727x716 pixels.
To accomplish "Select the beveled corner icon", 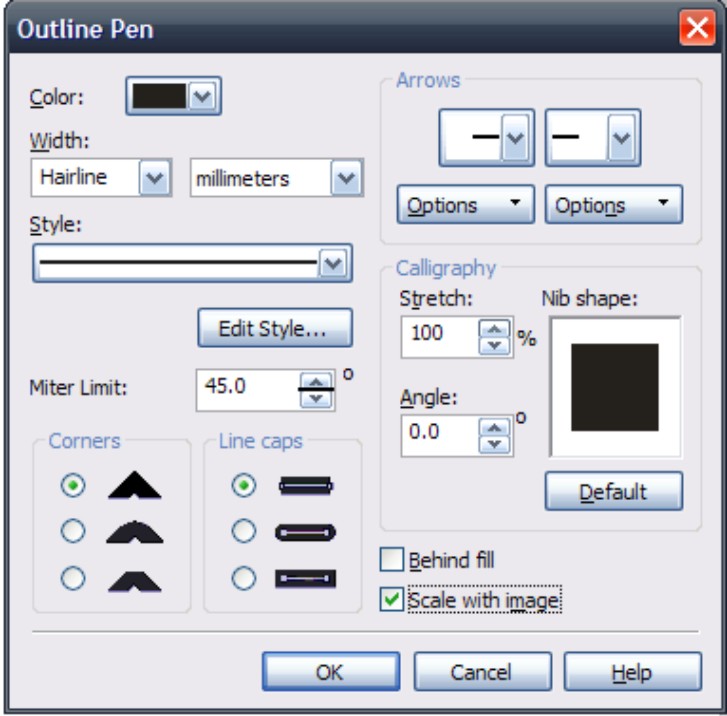I will click(x=134, y=582).
